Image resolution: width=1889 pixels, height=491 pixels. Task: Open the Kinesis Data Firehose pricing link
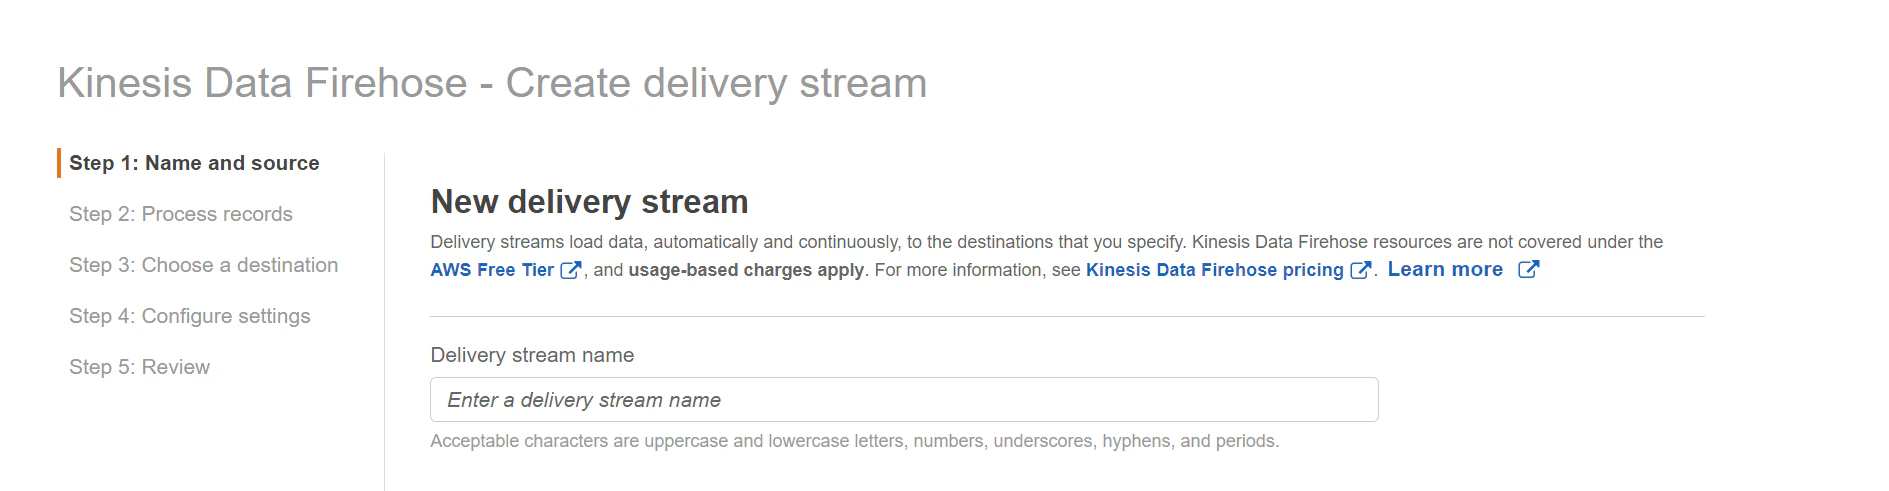pos(1215,270)
